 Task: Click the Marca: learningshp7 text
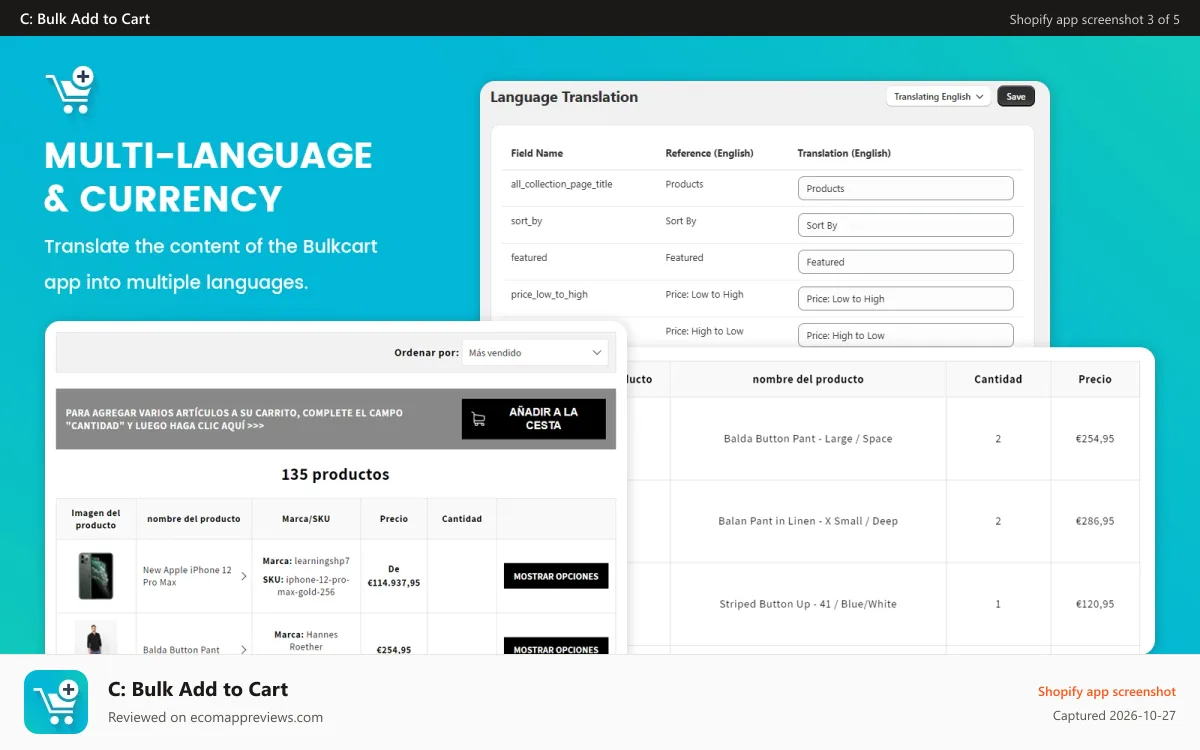(306, 561)
